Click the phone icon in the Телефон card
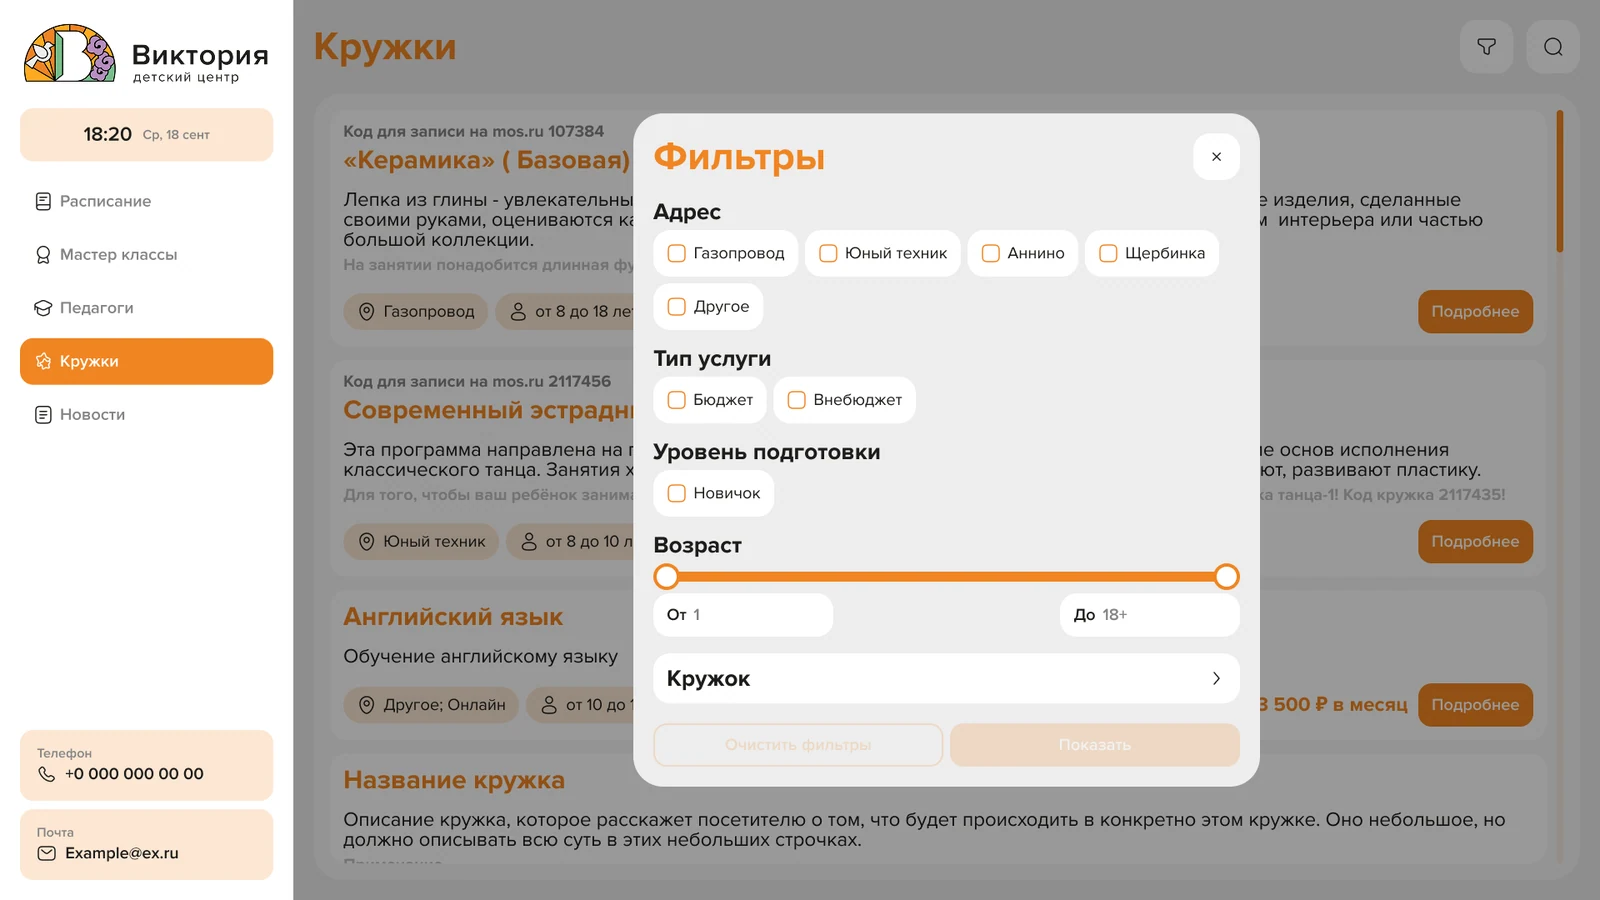 [x=46, y=774]
